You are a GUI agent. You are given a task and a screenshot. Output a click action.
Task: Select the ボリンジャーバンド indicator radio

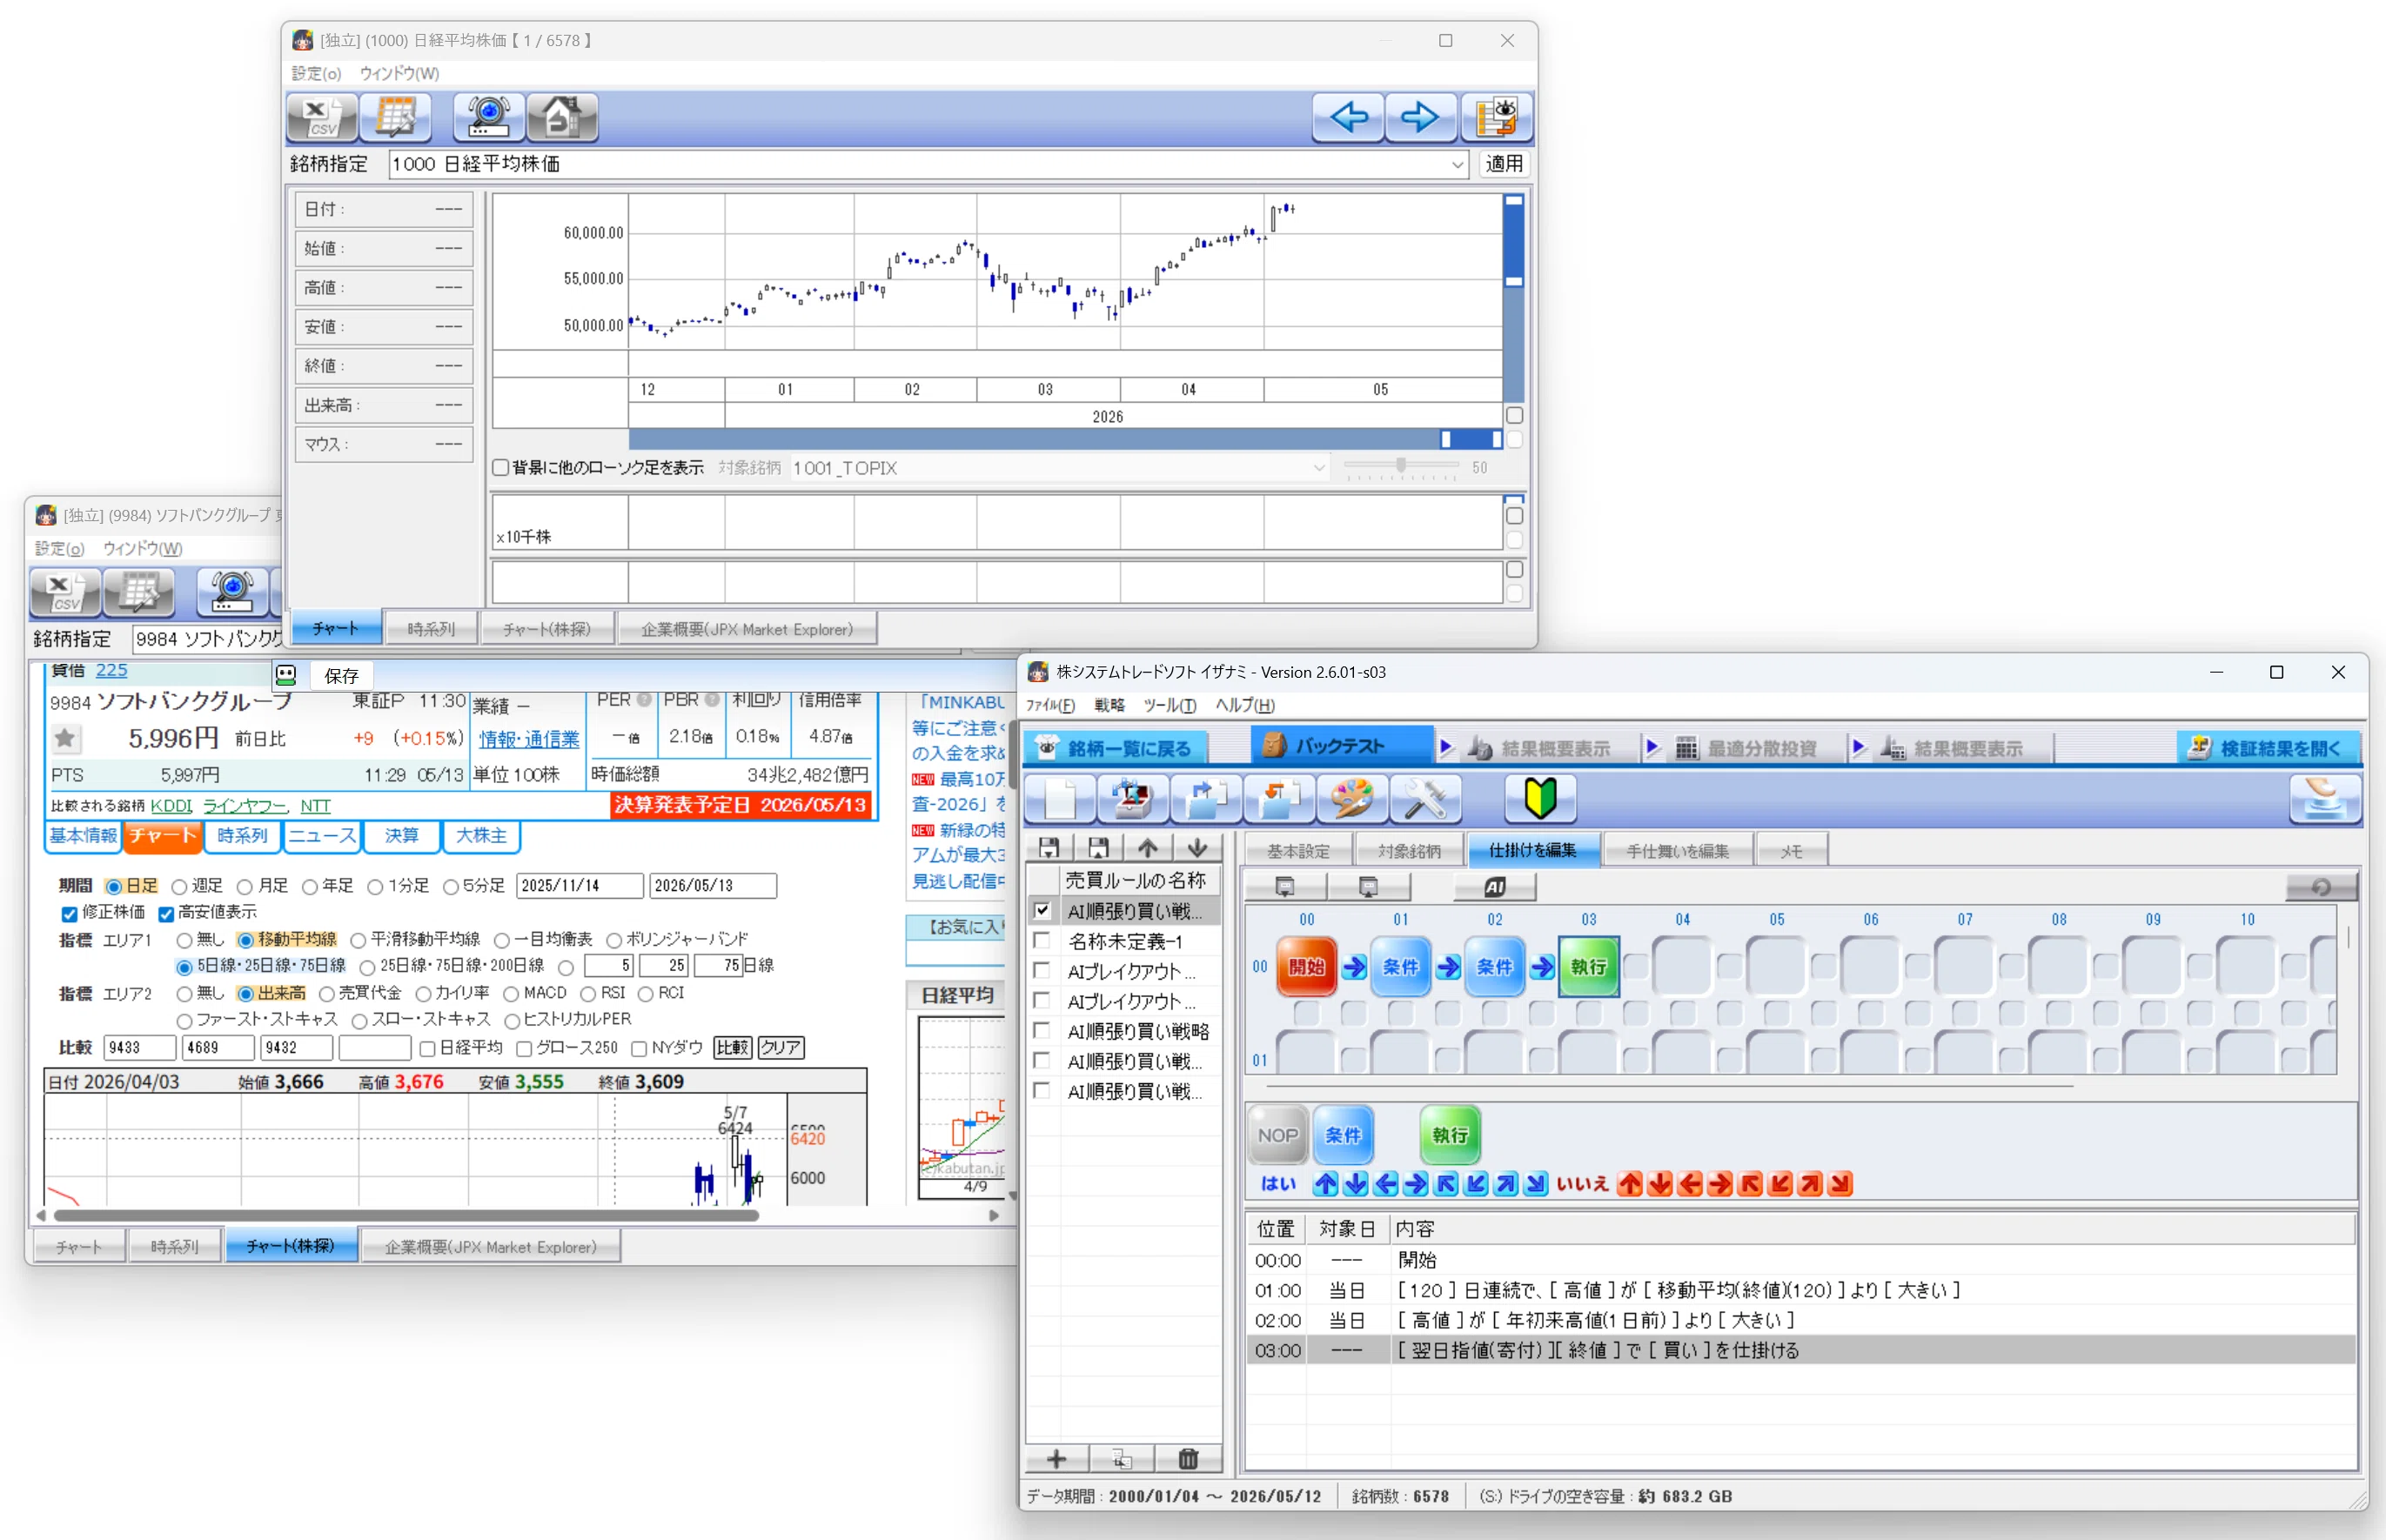click(614, 940)
